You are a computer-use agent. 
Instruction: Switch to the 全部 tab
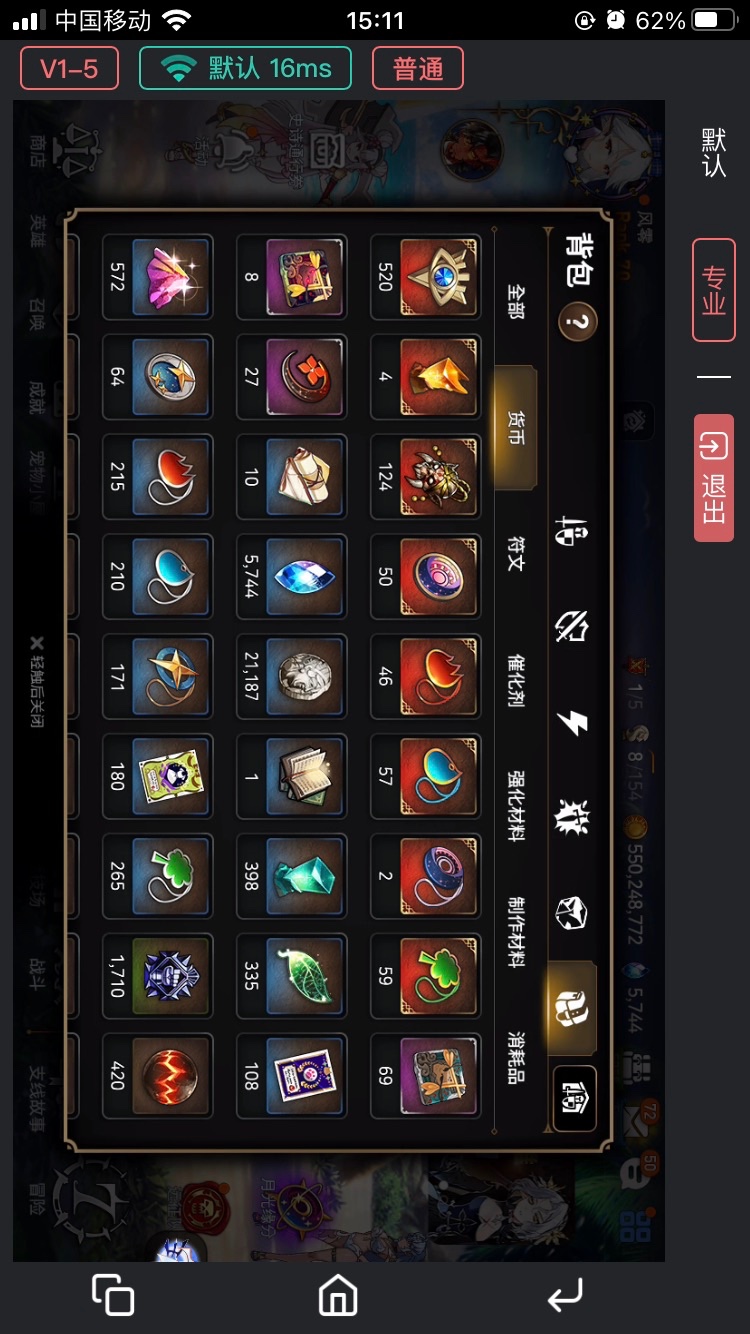[x=515, y=300]
